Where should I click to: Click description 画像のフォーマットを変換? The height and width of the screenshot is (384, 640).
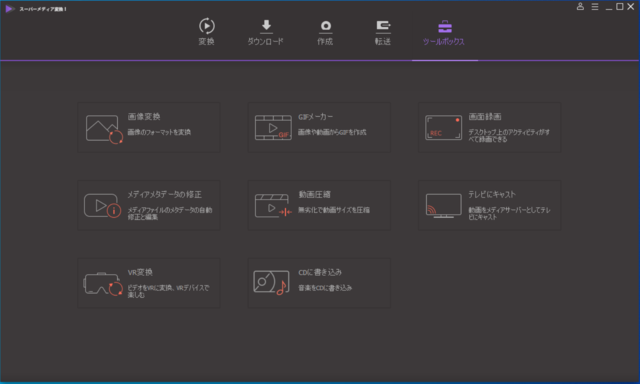pos(159,132)
